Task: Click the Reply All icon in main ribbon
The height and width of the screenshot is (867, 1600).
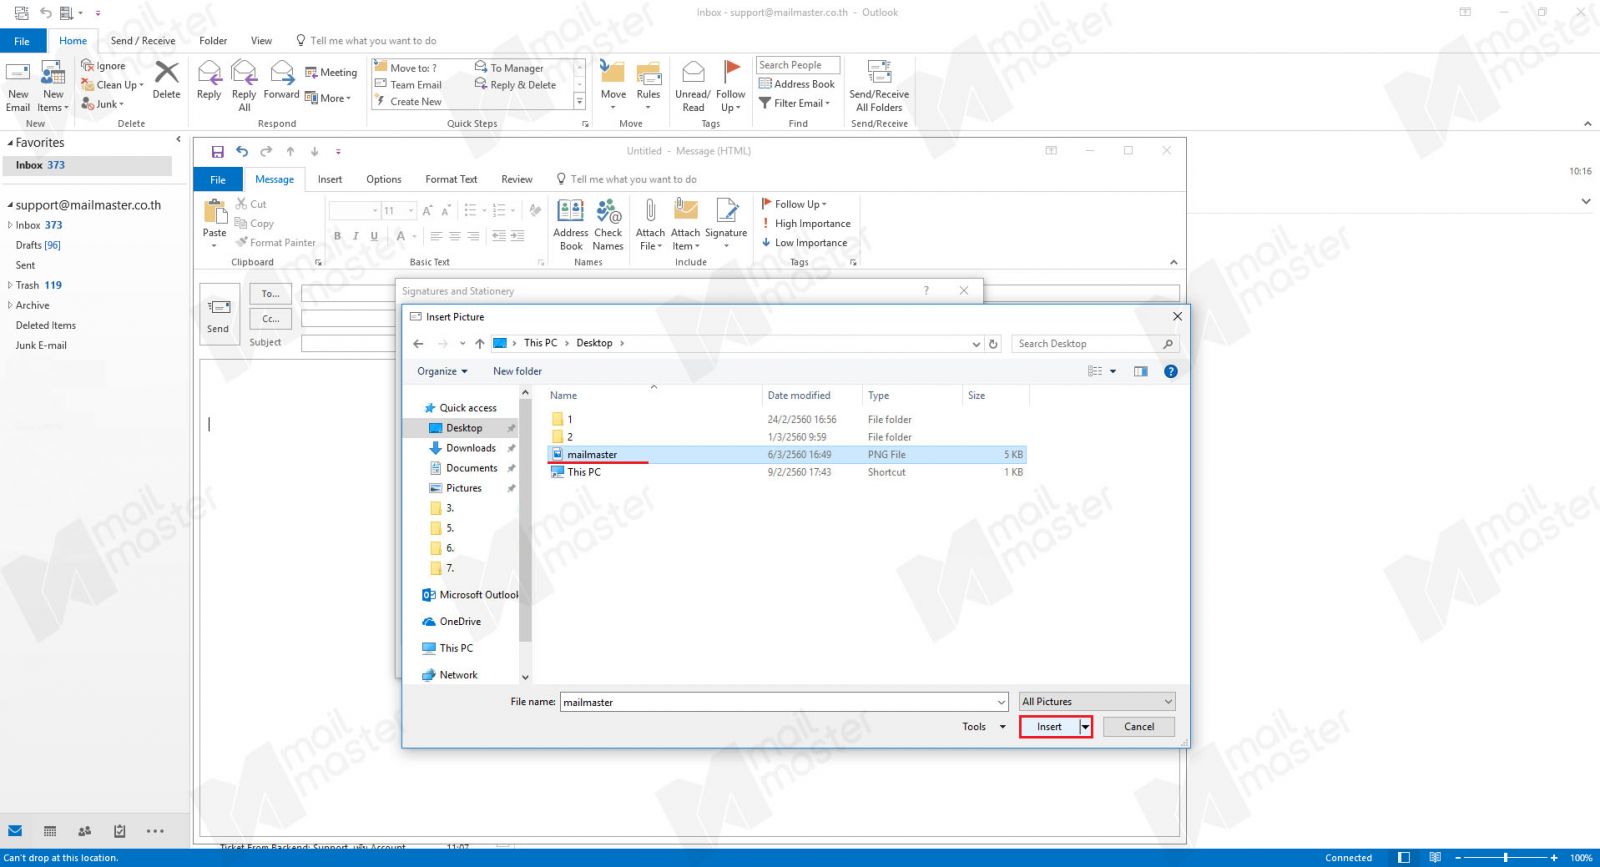Action: tap(244, 74)
